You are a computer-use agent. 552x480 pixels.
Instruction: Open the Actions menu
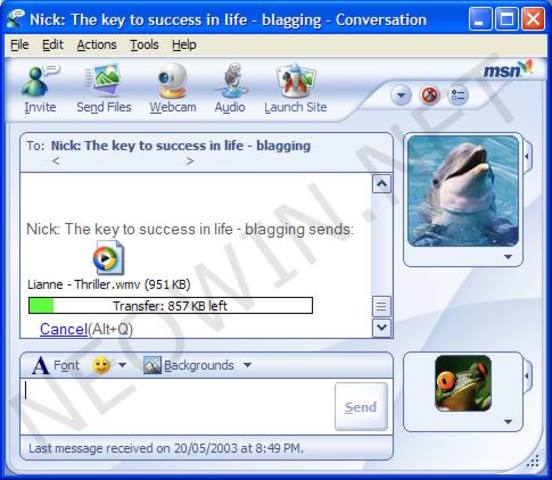click(96, 45)
